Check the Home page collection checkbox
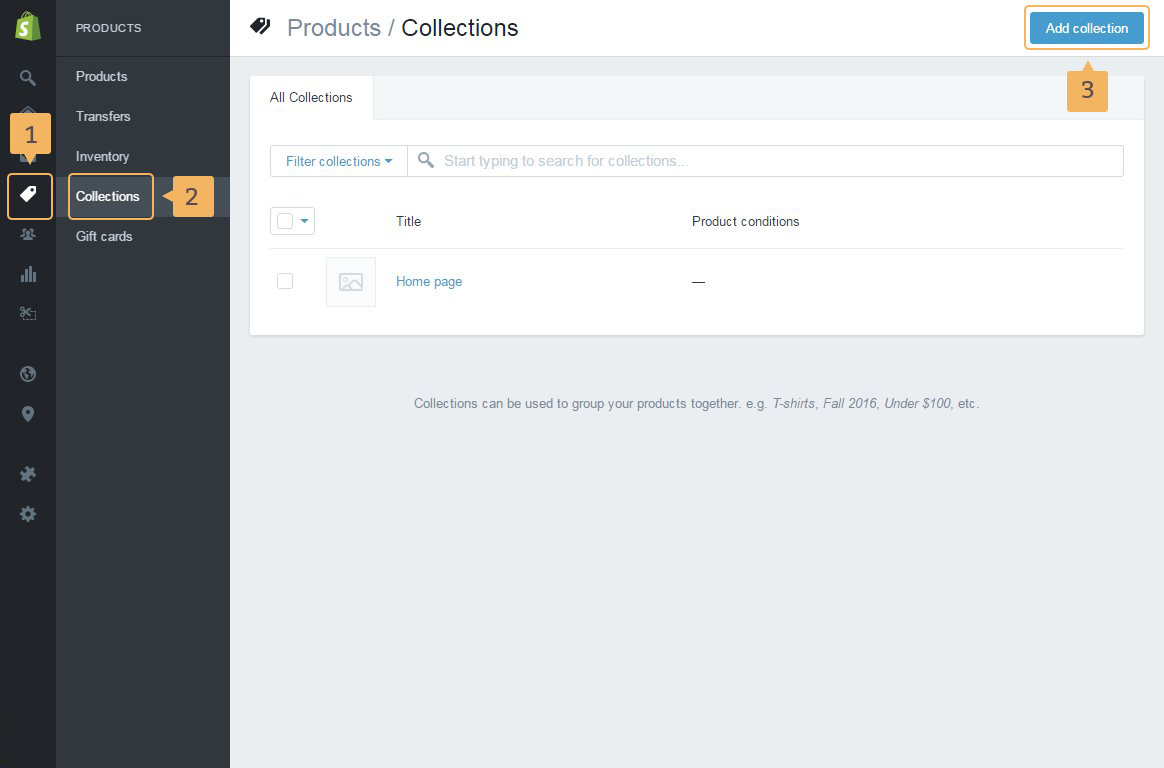The image size is (1164, 768). tap(285, 281)
